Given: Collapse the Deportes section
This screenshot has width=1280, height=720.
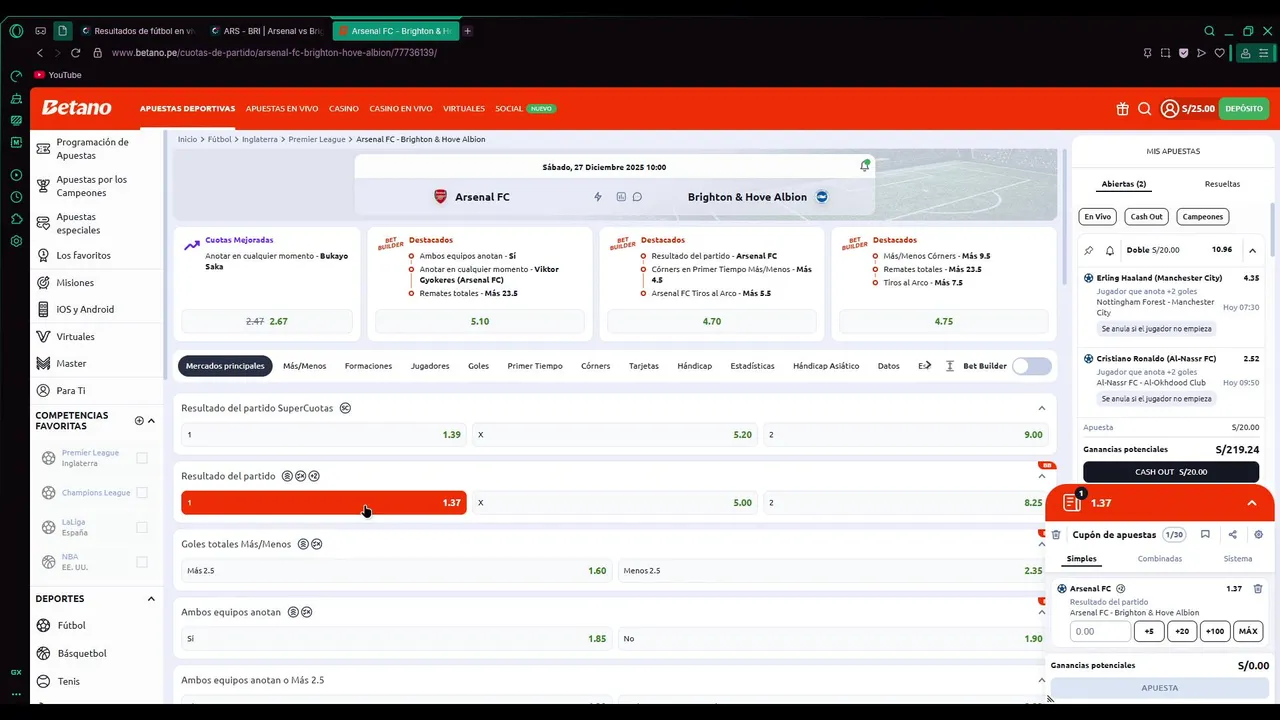Looking at the screenshot, I should [x=151, y=599].
